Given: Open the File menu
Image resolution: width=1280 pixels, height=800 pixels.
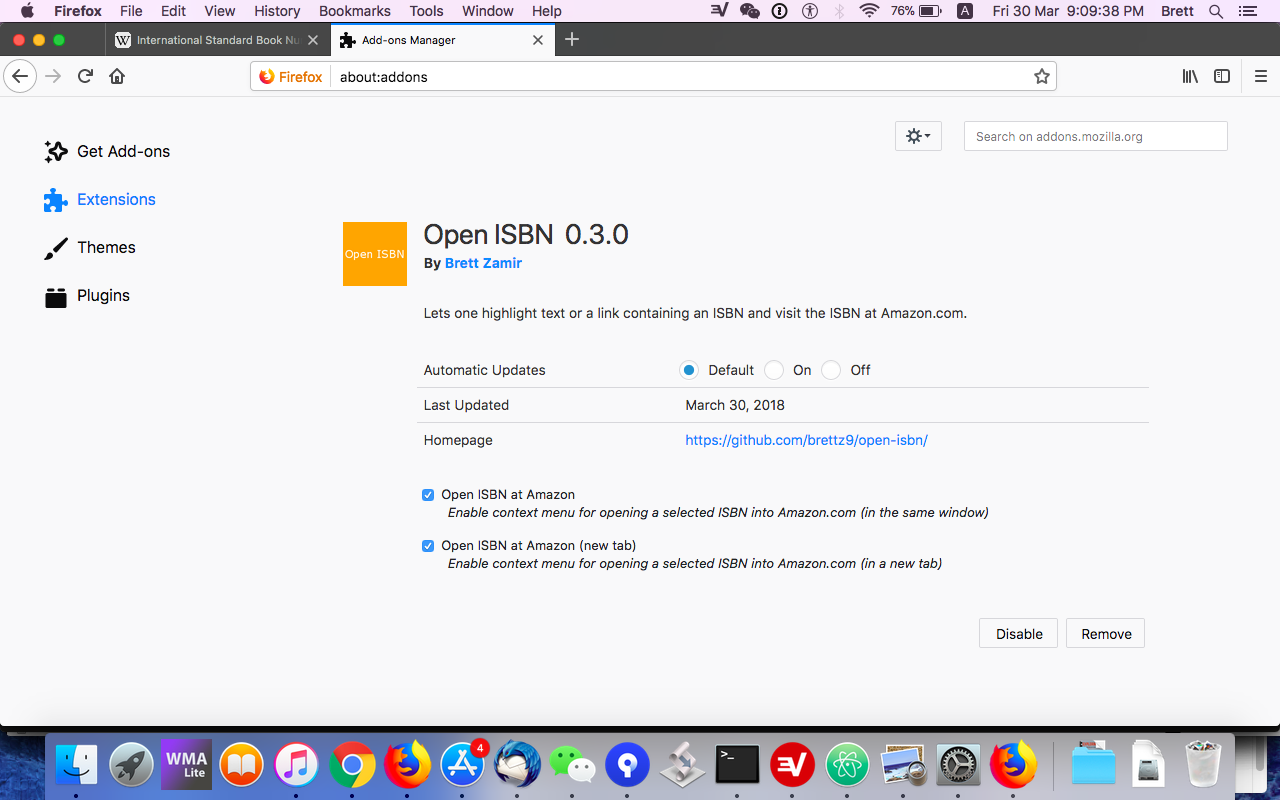Looking at the screenshot, I should click(131, 11).
